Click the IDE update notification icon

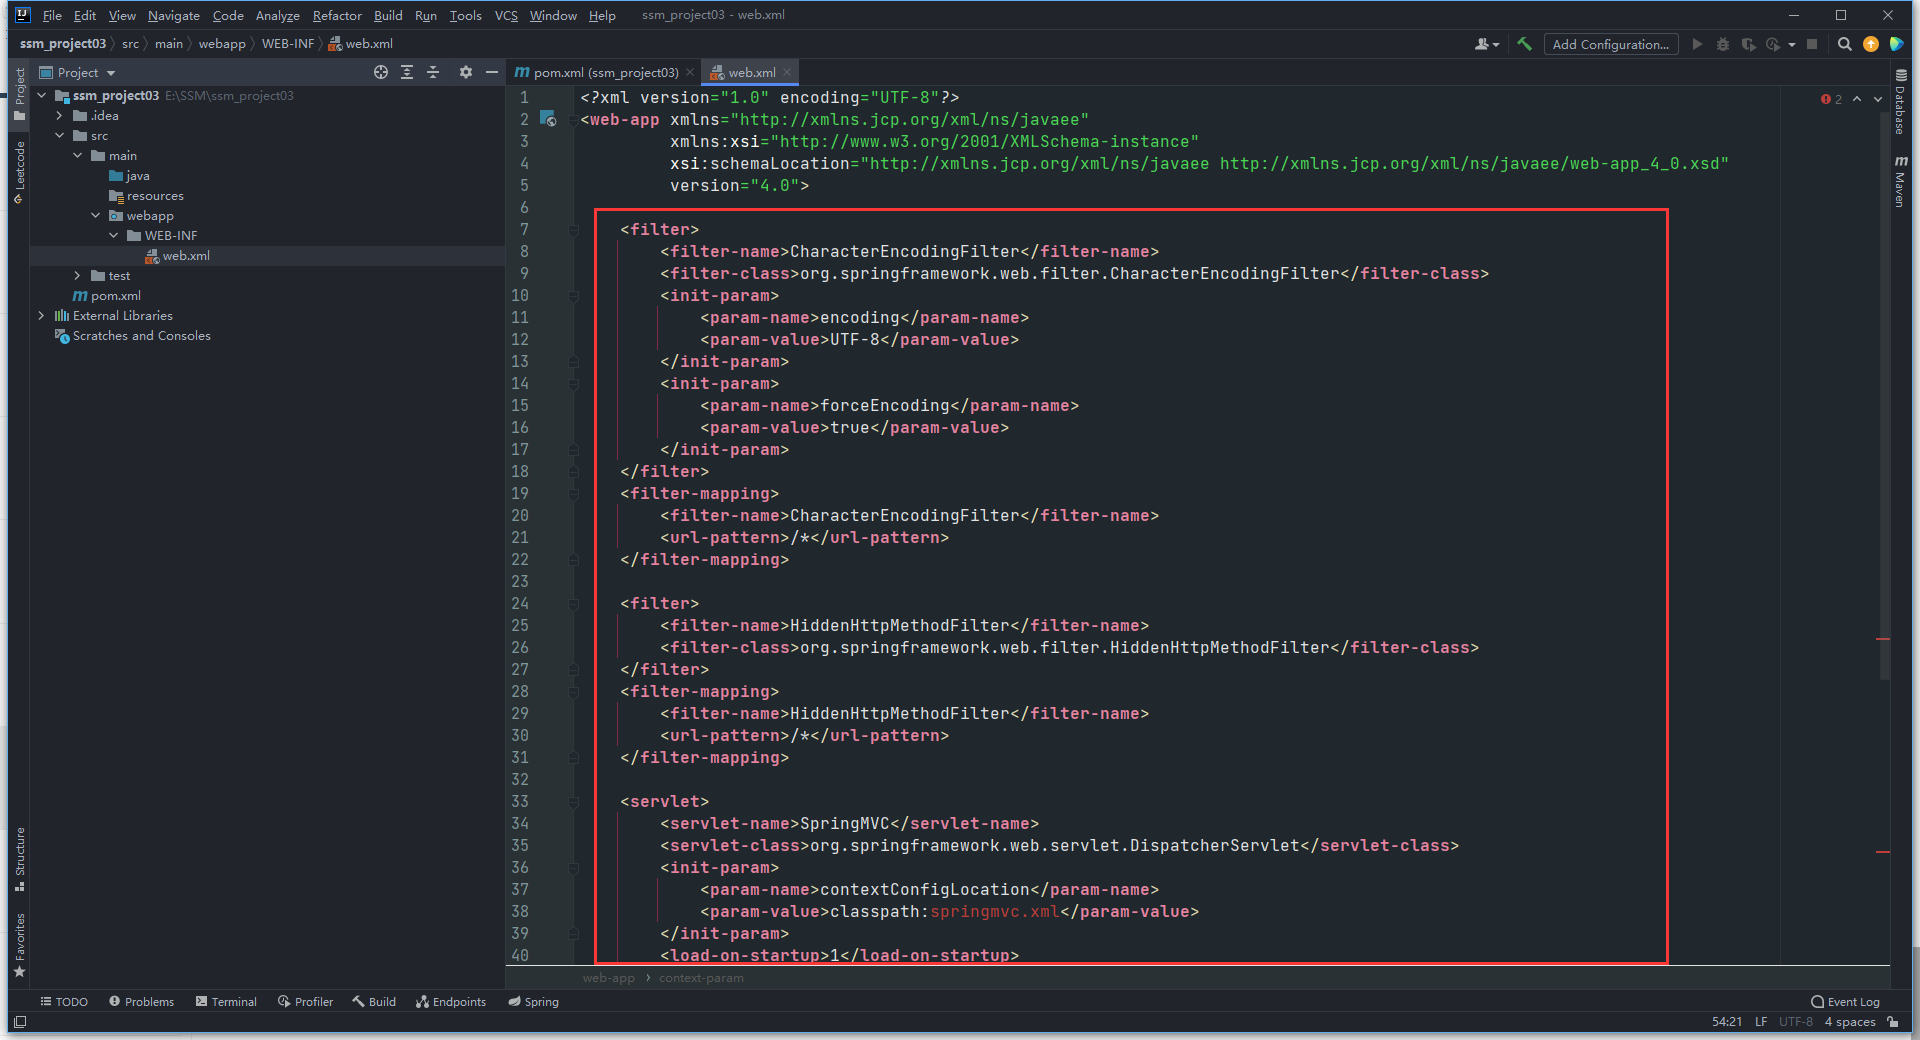[1871, 44]
